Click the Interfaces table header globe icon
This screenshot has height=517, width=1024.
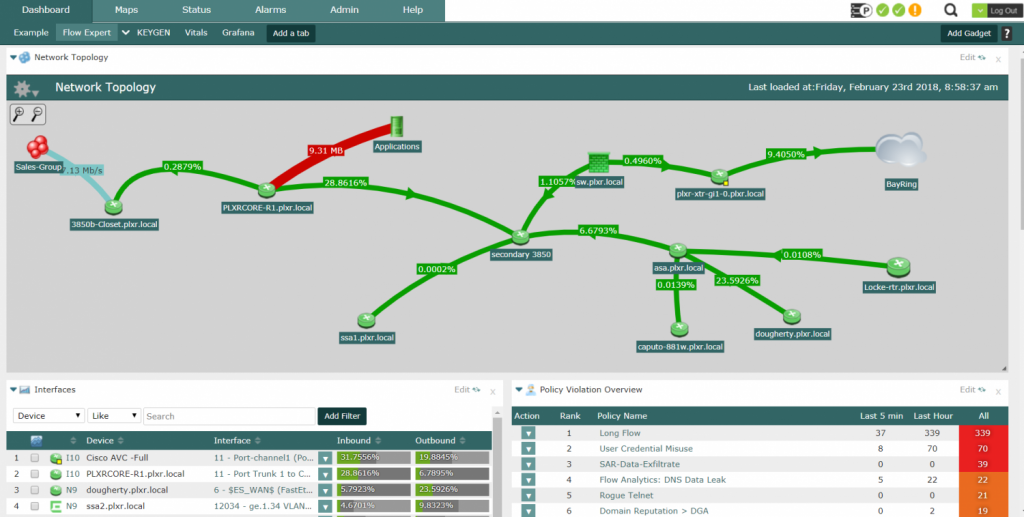(37, 441)
